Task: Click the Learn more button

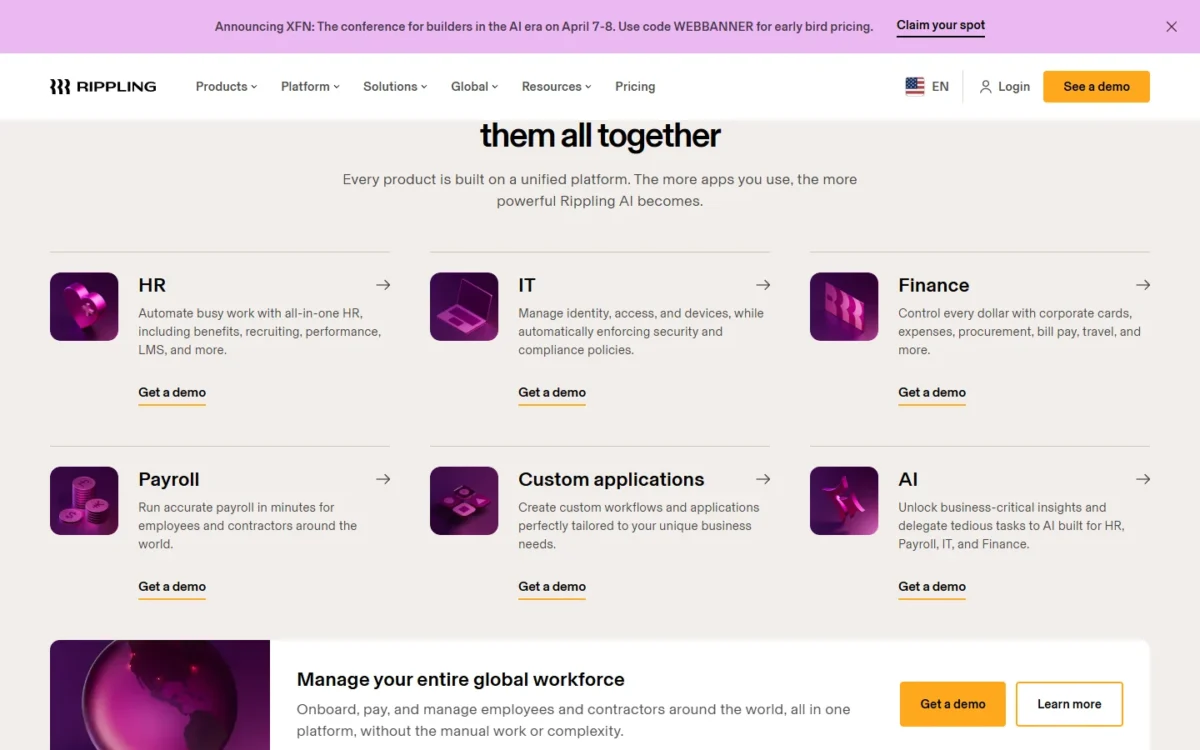Action: [x=1069, y=704]
